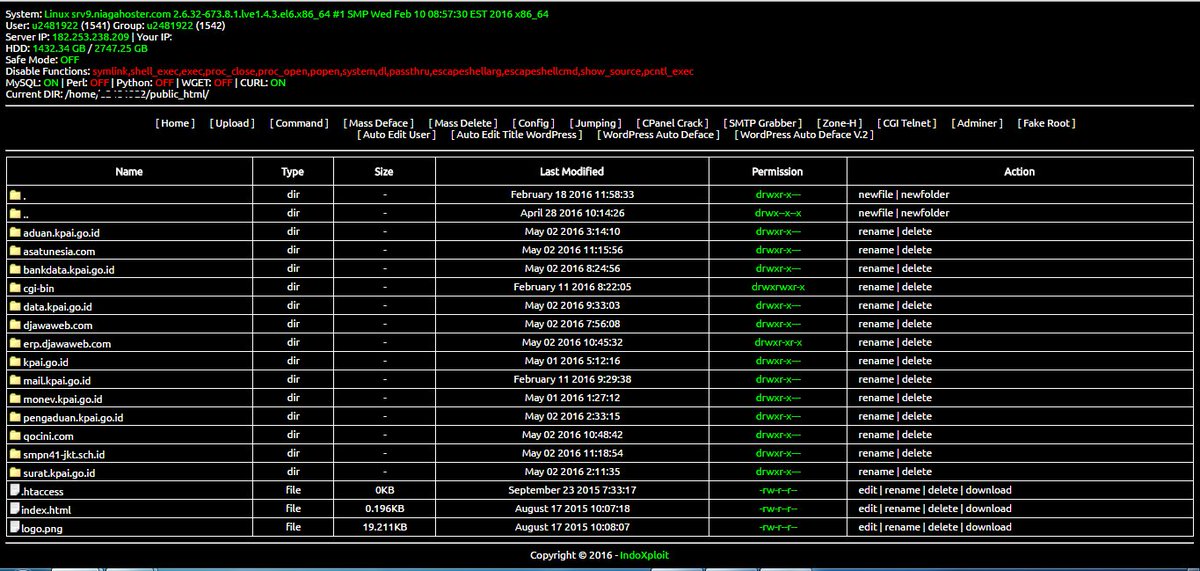
Task: Click the asatunesia.com folder icon
Action: (x=15, y=251)
